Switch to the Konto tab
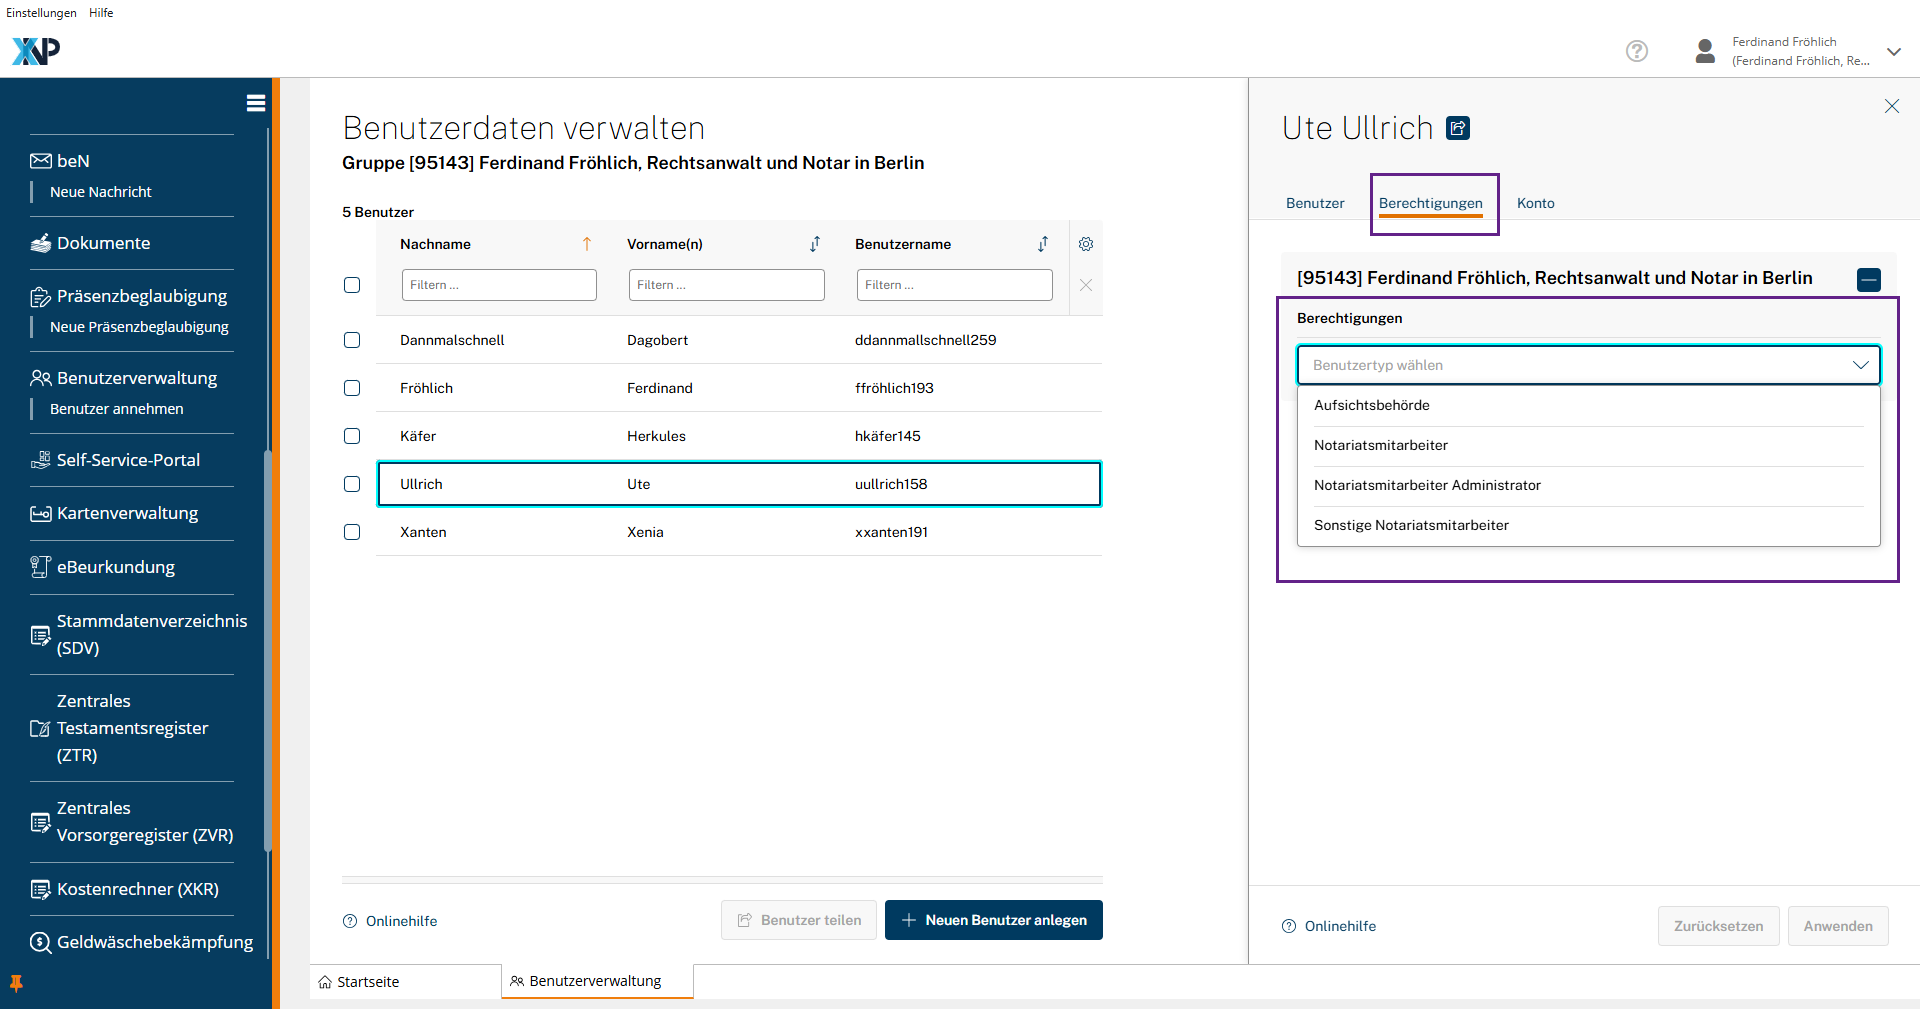The height and width of the screenshot is (1009, 1920). 1535,203
